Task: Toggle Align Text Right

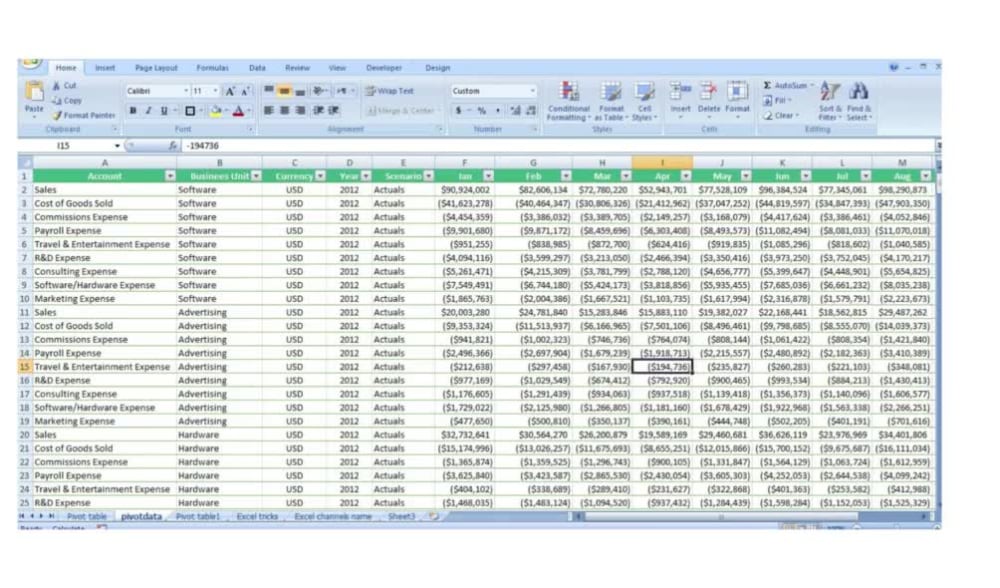Action: [300, 111]
